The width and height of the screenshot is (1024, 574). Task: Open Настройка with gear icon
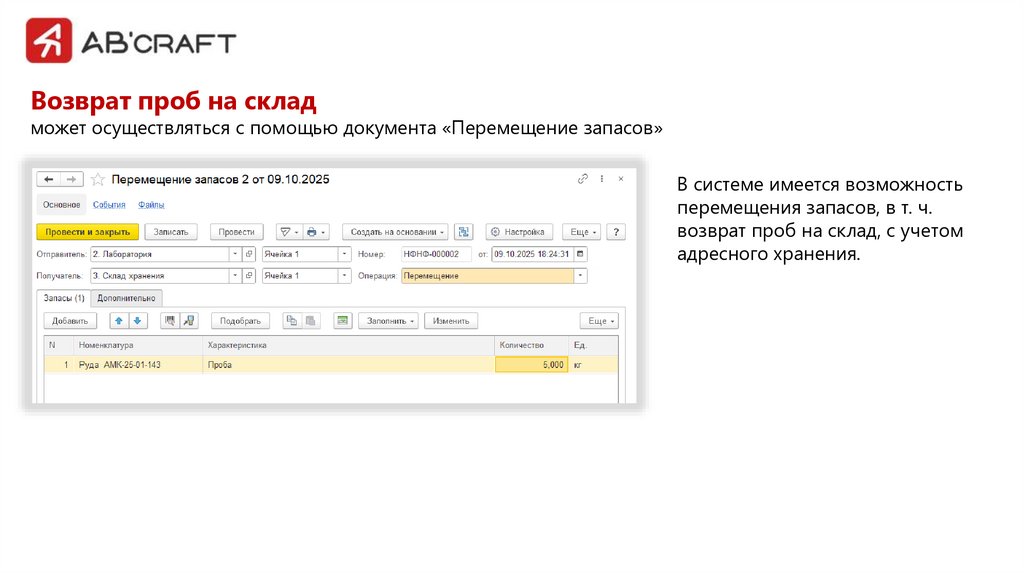pyautogui.click(x=519, y=232)
